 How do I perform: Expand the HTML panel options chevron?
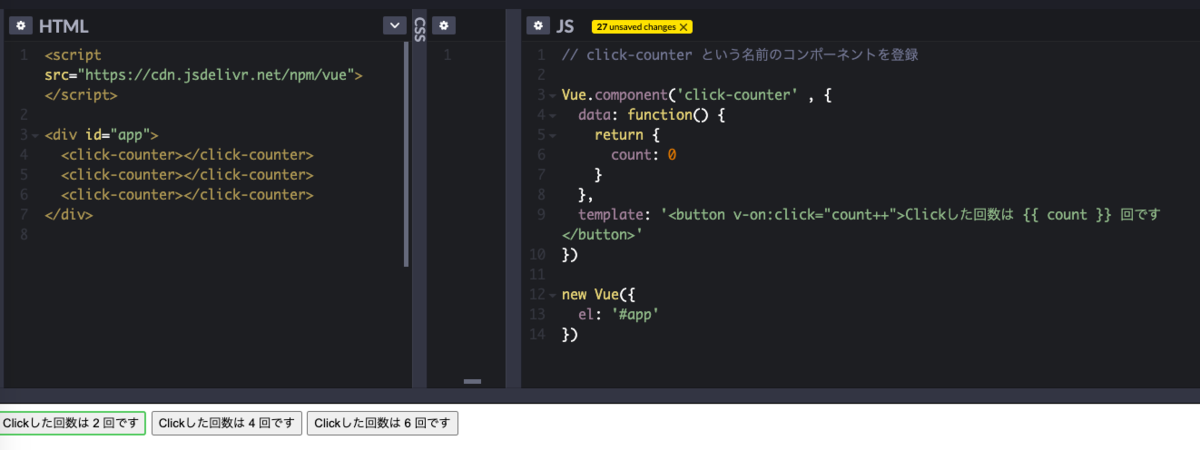pos(394,26)
